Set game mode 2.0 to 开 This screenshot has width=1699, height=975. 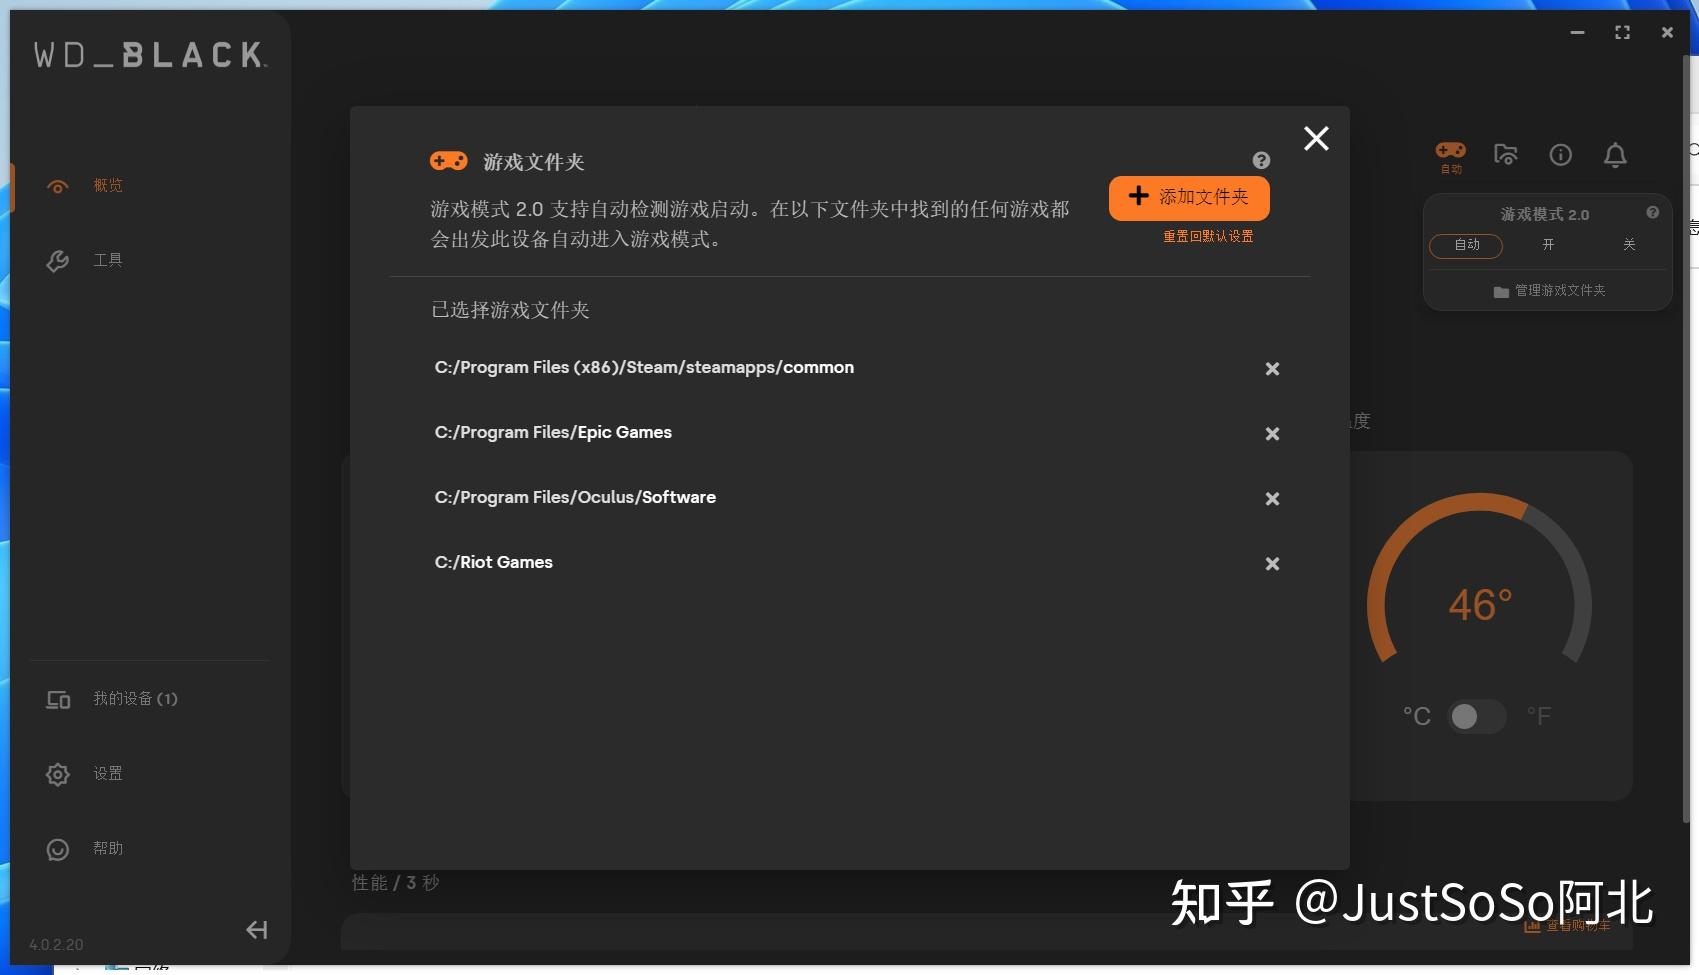point(1548,246)
